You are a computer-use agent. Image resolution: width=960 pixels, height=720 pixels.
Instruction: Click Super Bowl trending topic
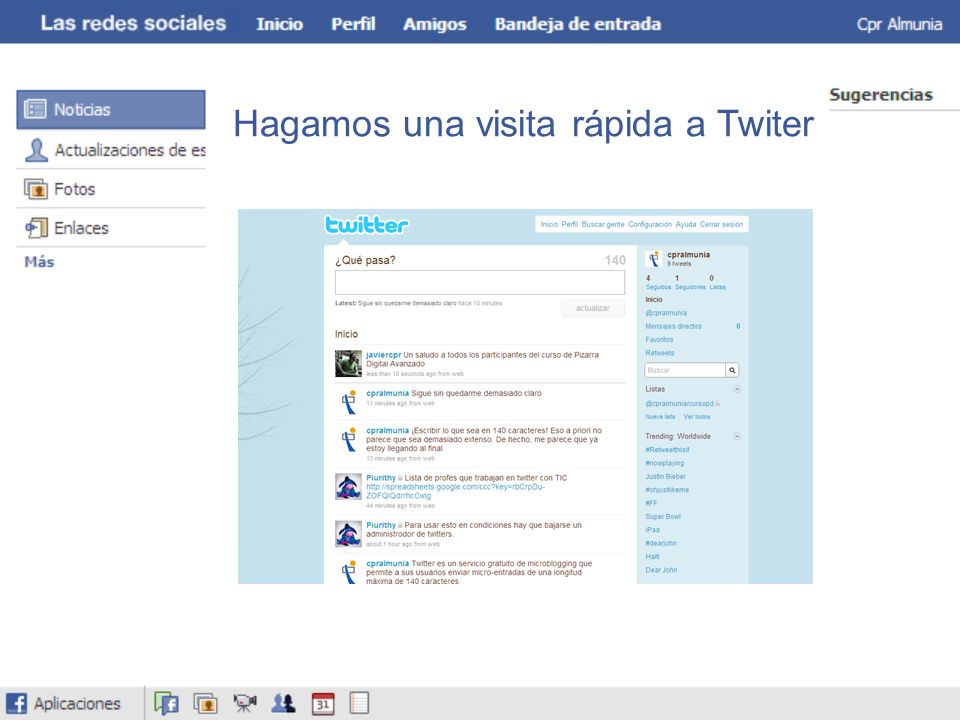(663, 517)
